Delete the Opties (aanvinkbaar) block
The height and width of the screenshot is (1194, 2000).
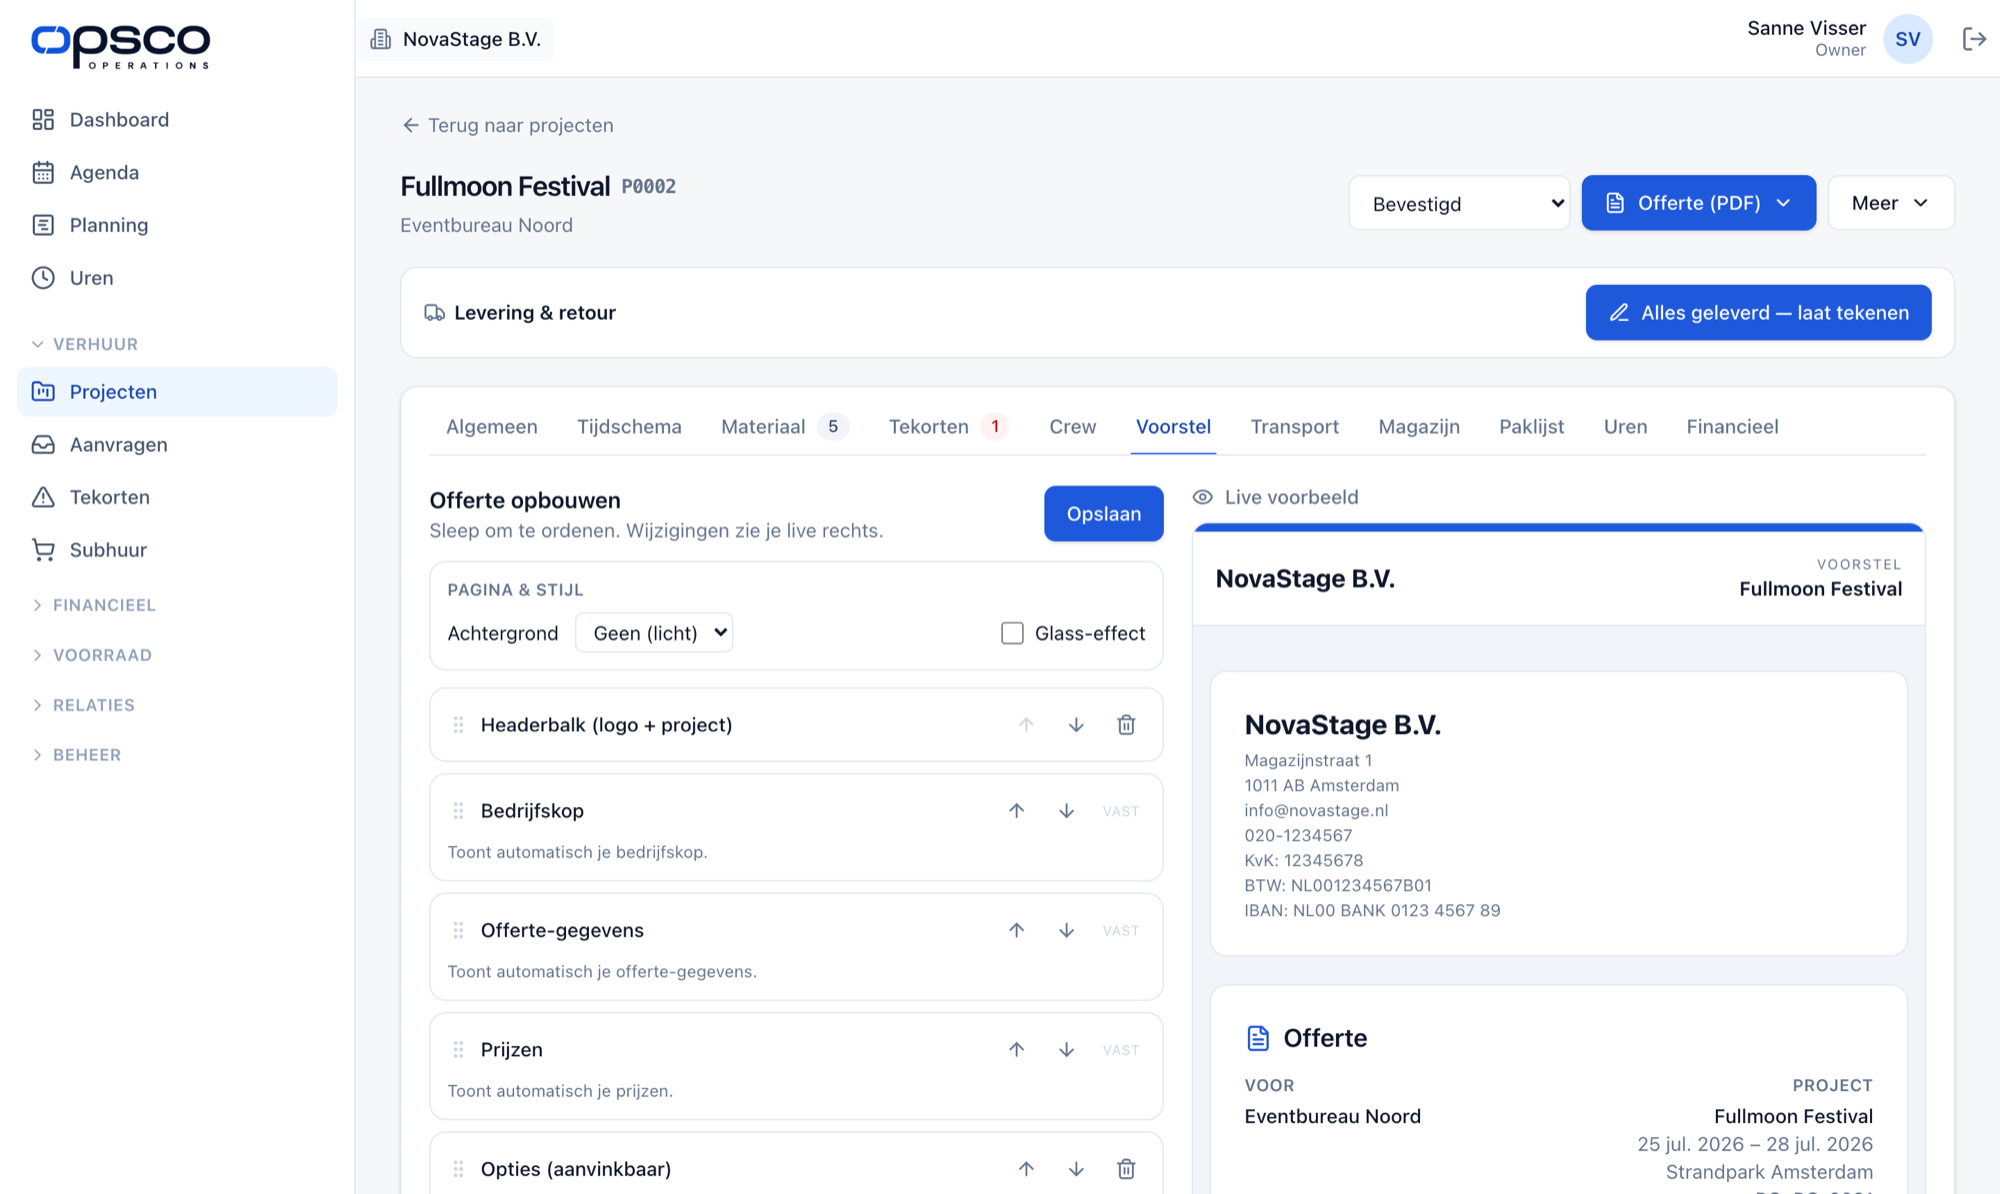click(1126, 1169)
